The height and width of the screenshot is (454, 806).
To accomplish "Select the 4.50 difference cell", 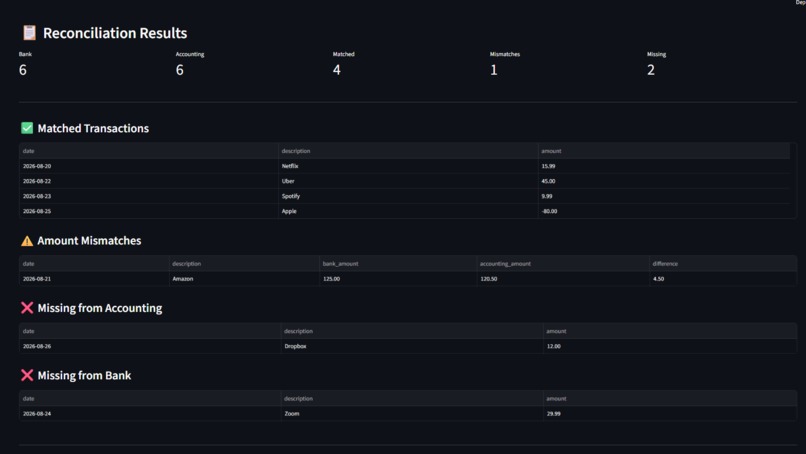I will click(x=723, y=279).
